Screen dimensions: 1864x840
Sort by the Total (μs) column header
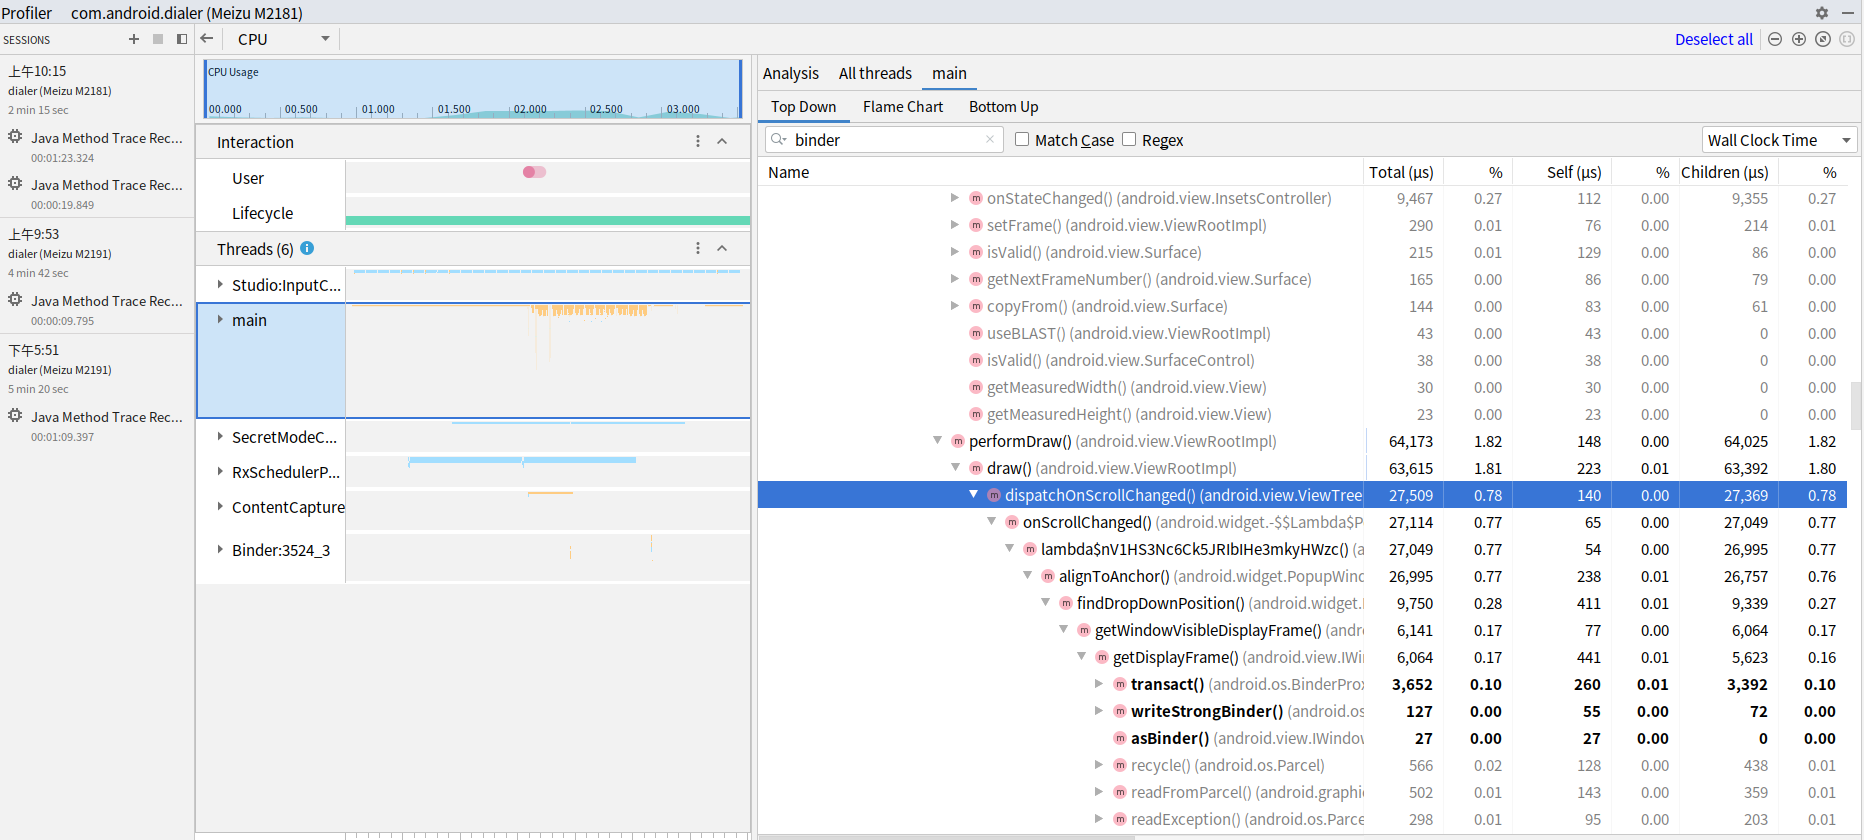1401,172
